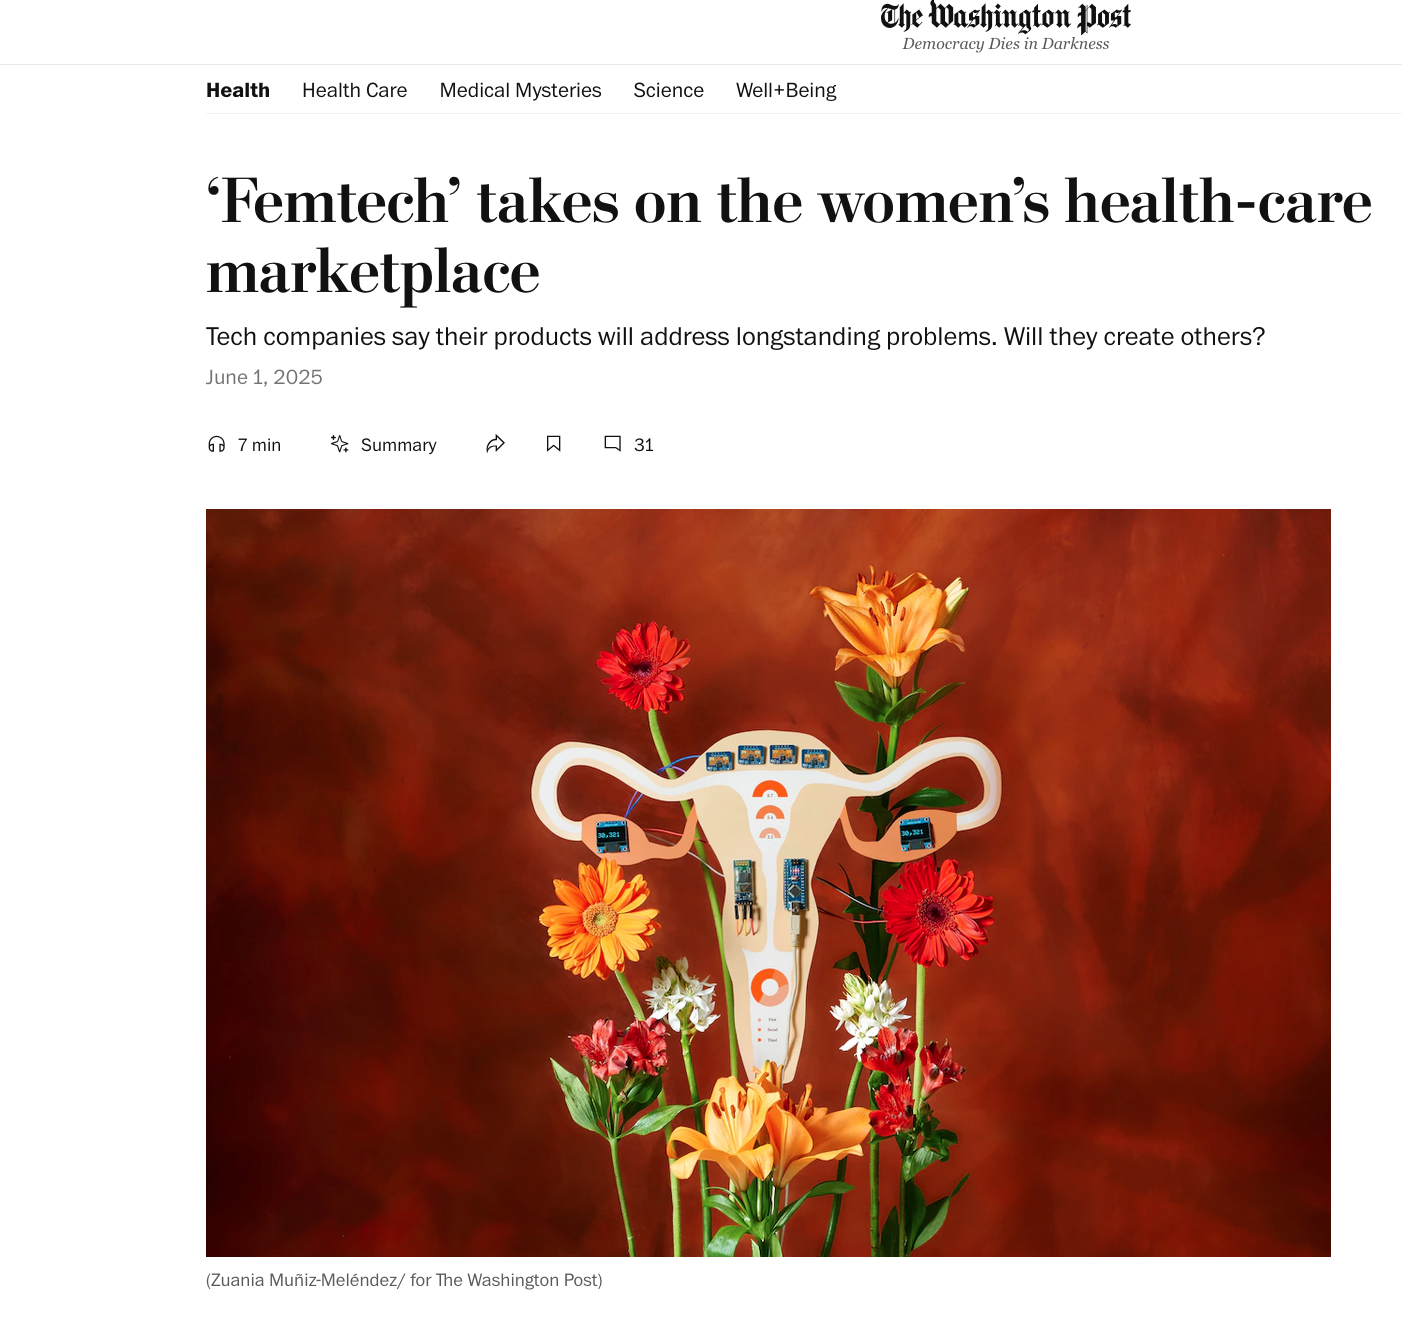Open the comments speech bubble icon
The width and height of the screenshot is (1402, 1322).
613,443
